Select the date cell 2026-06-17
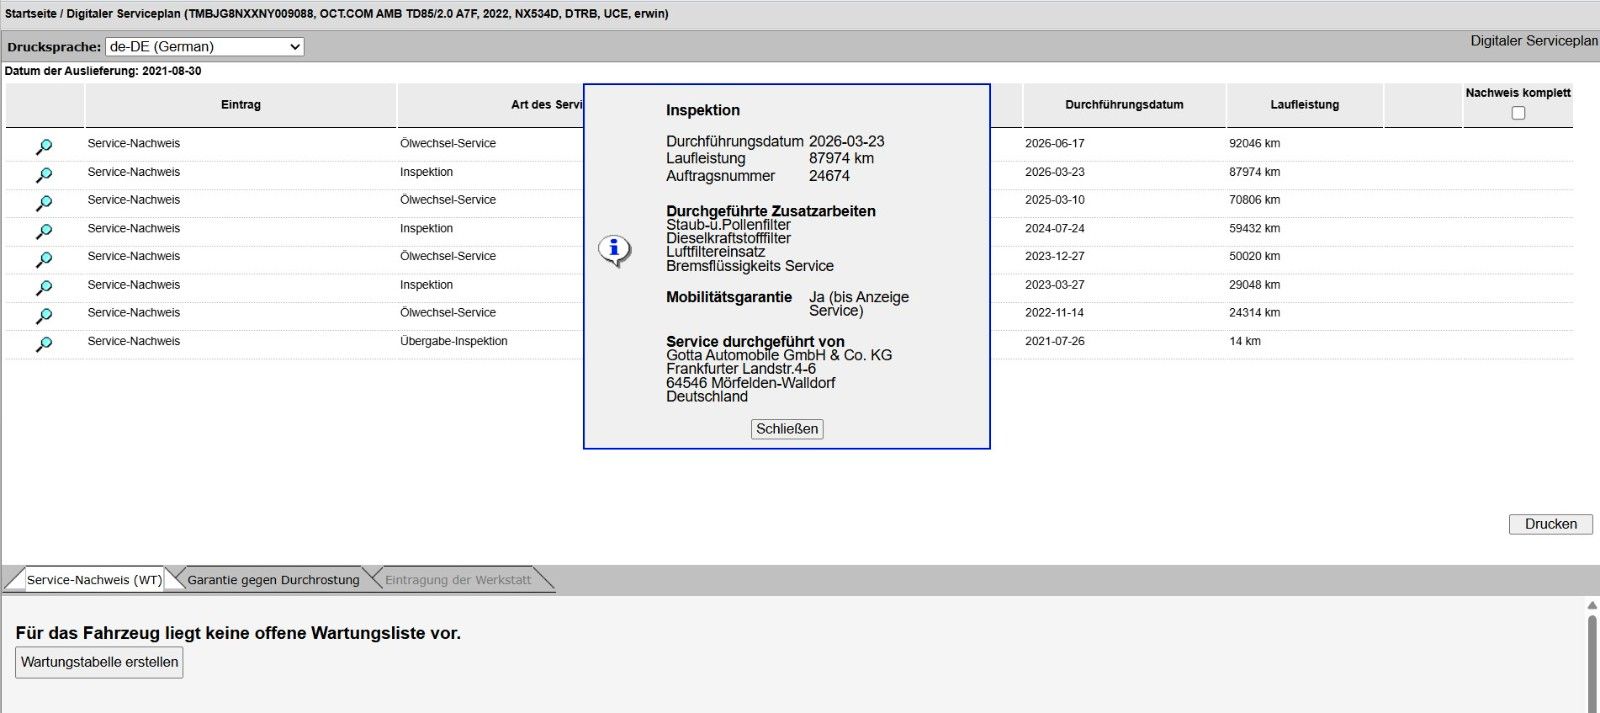This screenshot has height=713, width=1600. 1055,144
